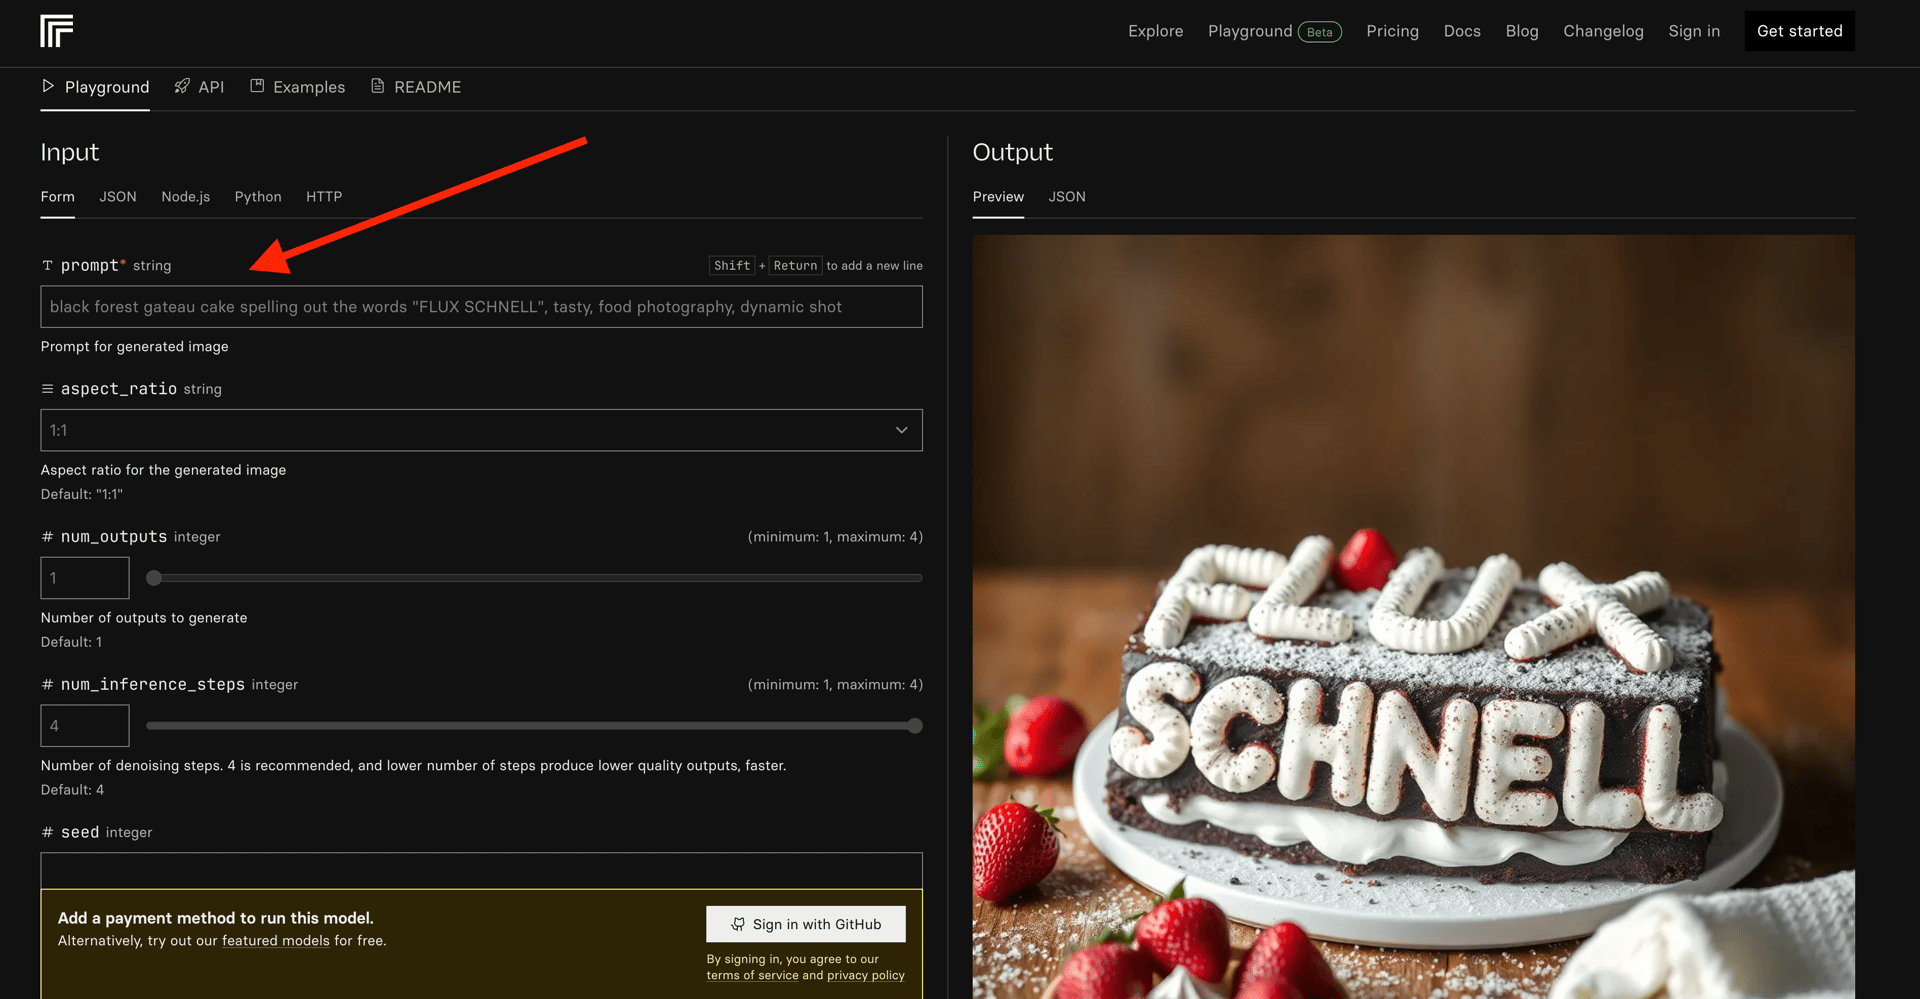
Task: Focus the seed input field
Action: (x=481, y=871)
